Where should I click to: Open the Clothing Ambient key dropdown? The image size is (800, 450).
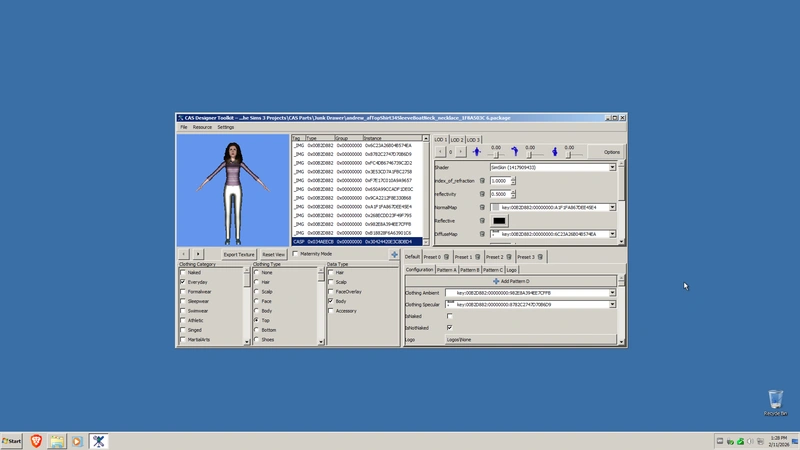pos(612,293)
